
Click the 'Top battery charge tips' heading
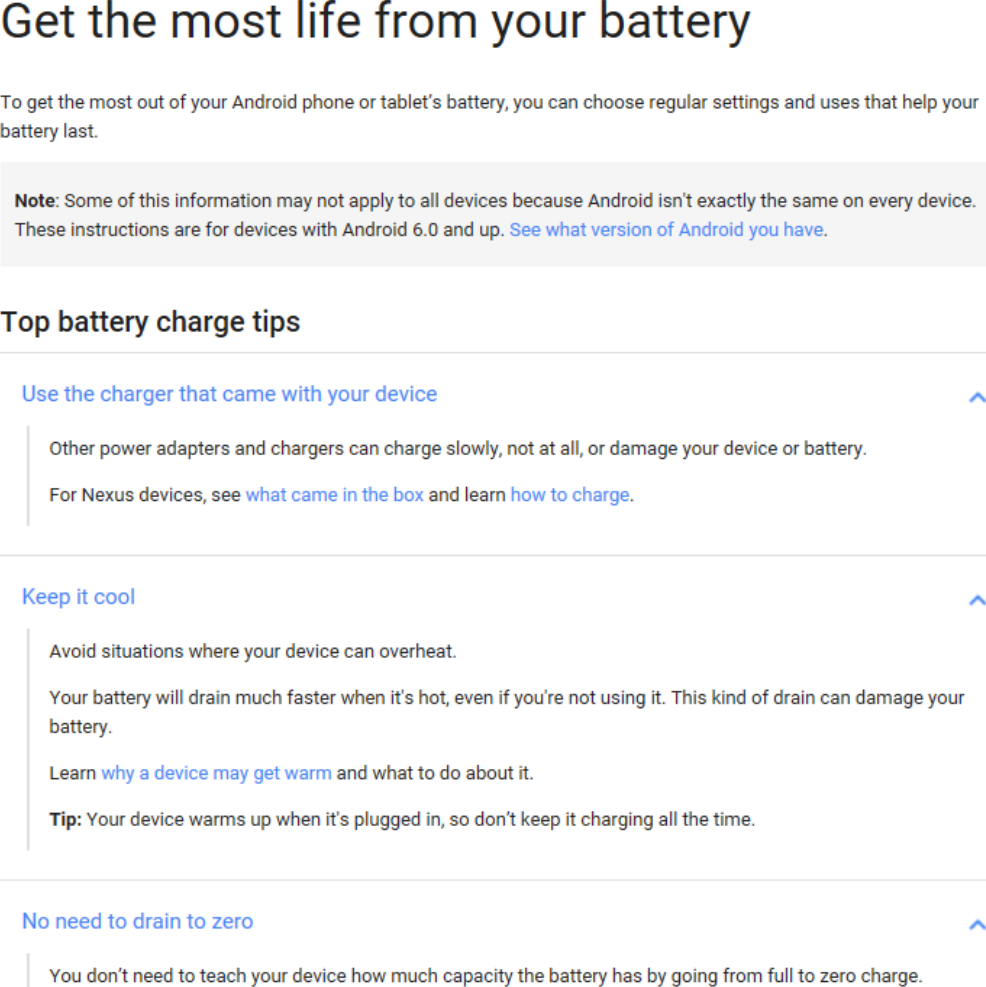point(150,322)
